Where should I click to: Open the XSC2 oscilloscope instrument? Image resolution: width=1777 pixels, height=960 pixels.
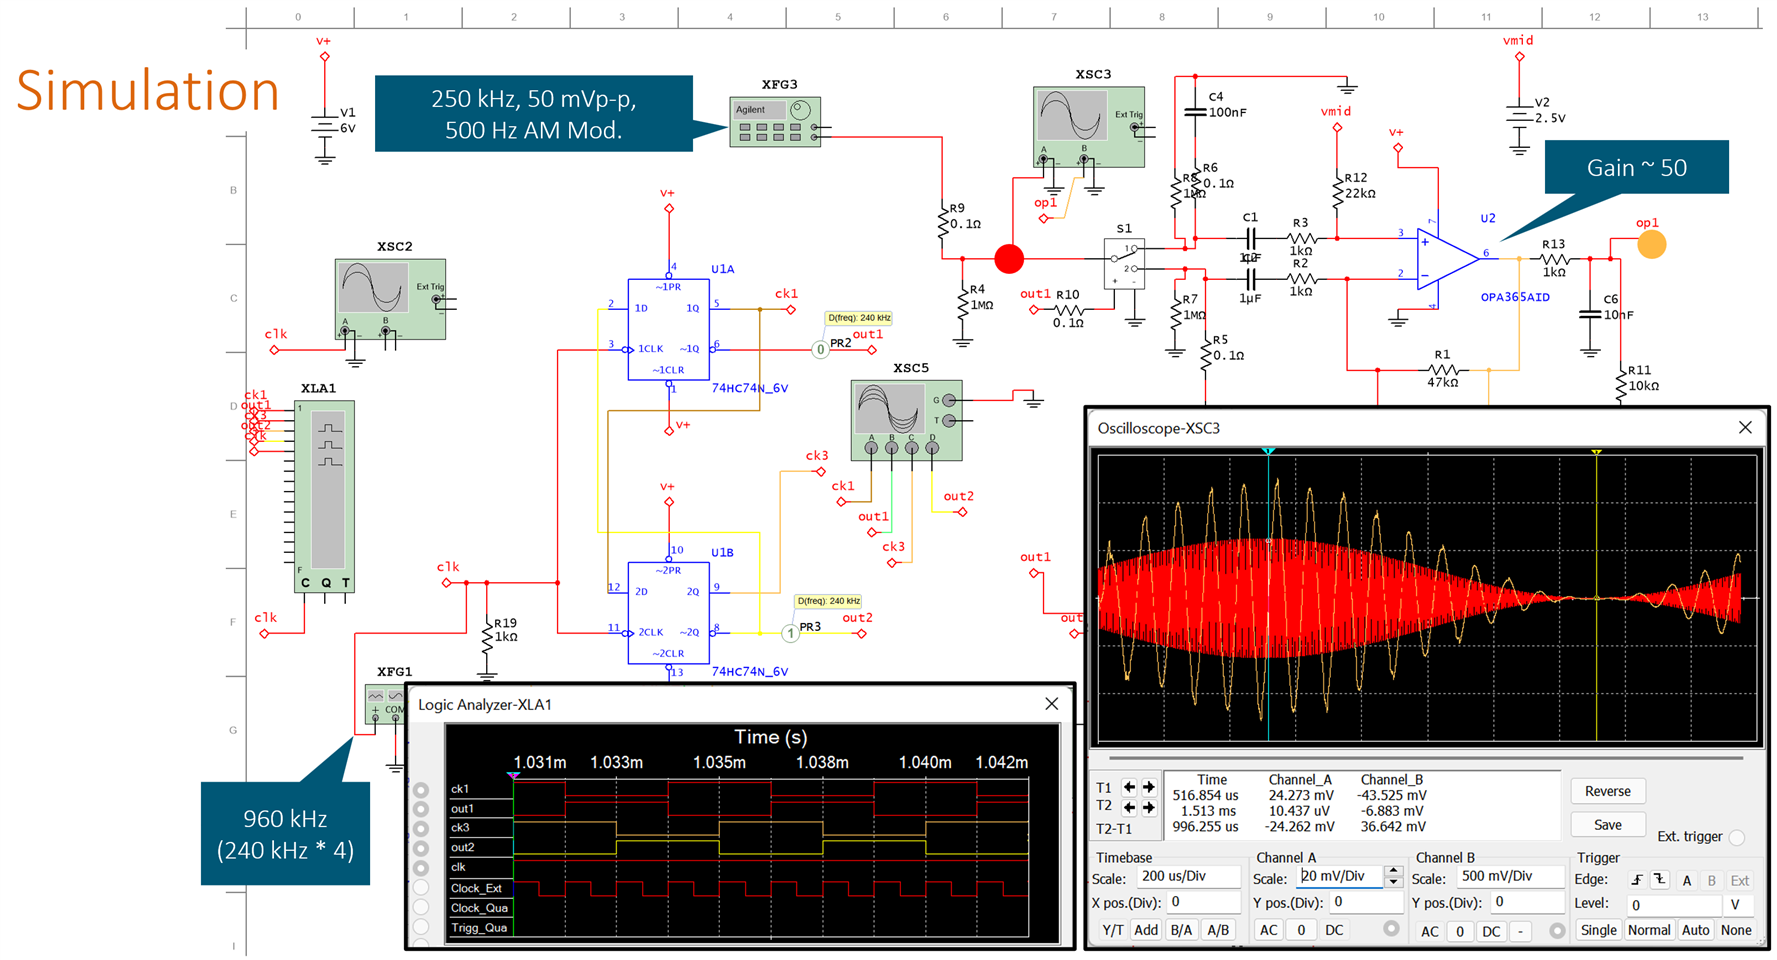390,299
